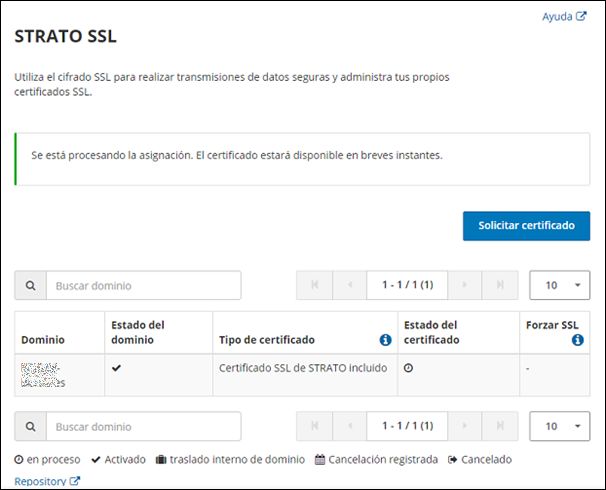Click the upper '1 - 1 / 1 (1)' page indicator
This screenshot has width=606, height=490.
pyautogui.click(x=407, y=285)
